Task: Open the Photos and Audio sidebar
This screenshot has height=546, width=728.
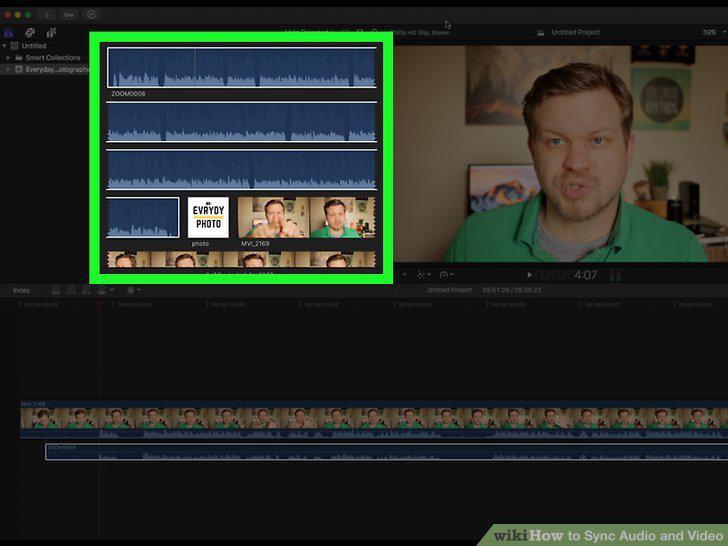Action: click(x=30, y=32)
